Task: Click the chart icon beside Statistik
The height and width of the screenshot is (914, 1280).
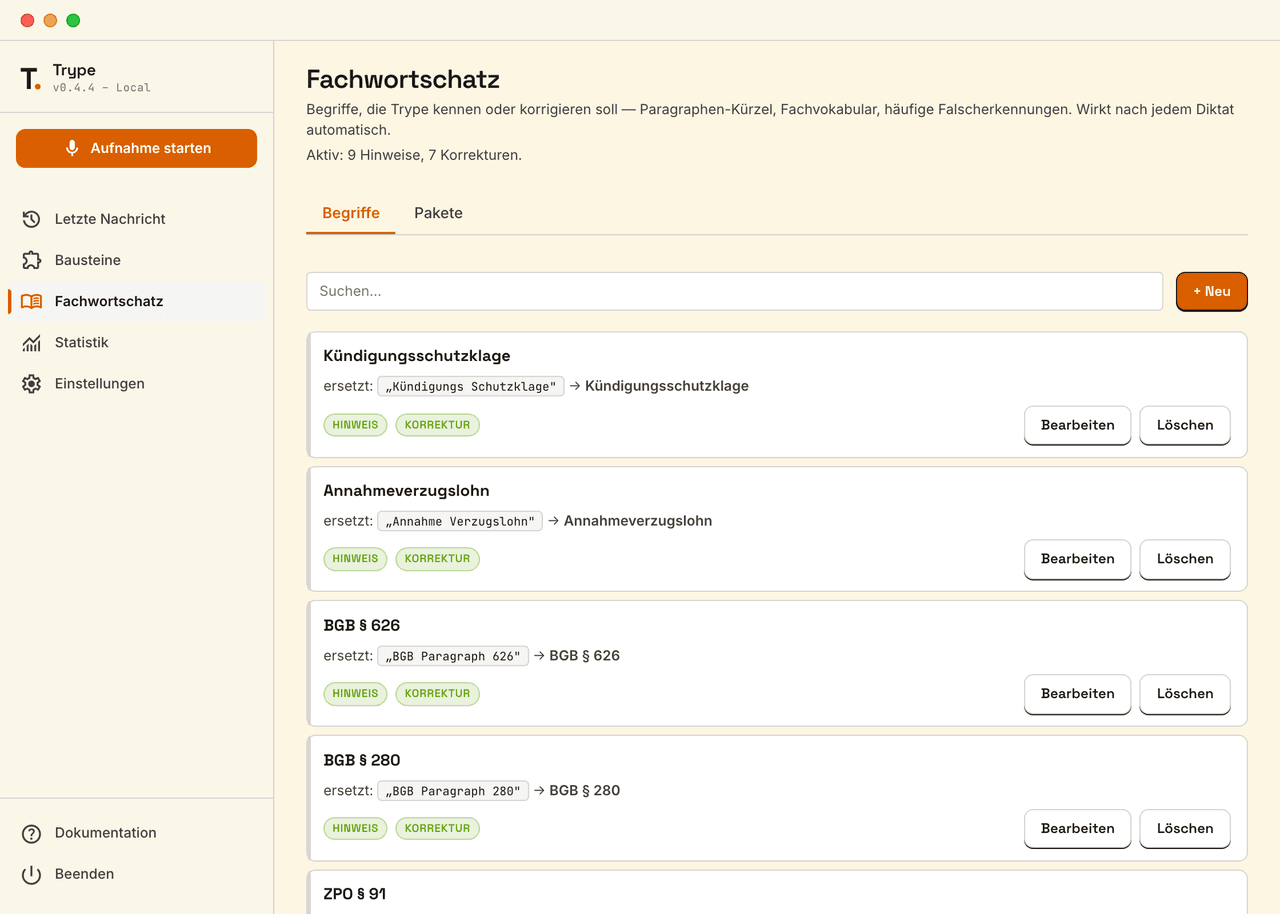Action: pos(31,342)
